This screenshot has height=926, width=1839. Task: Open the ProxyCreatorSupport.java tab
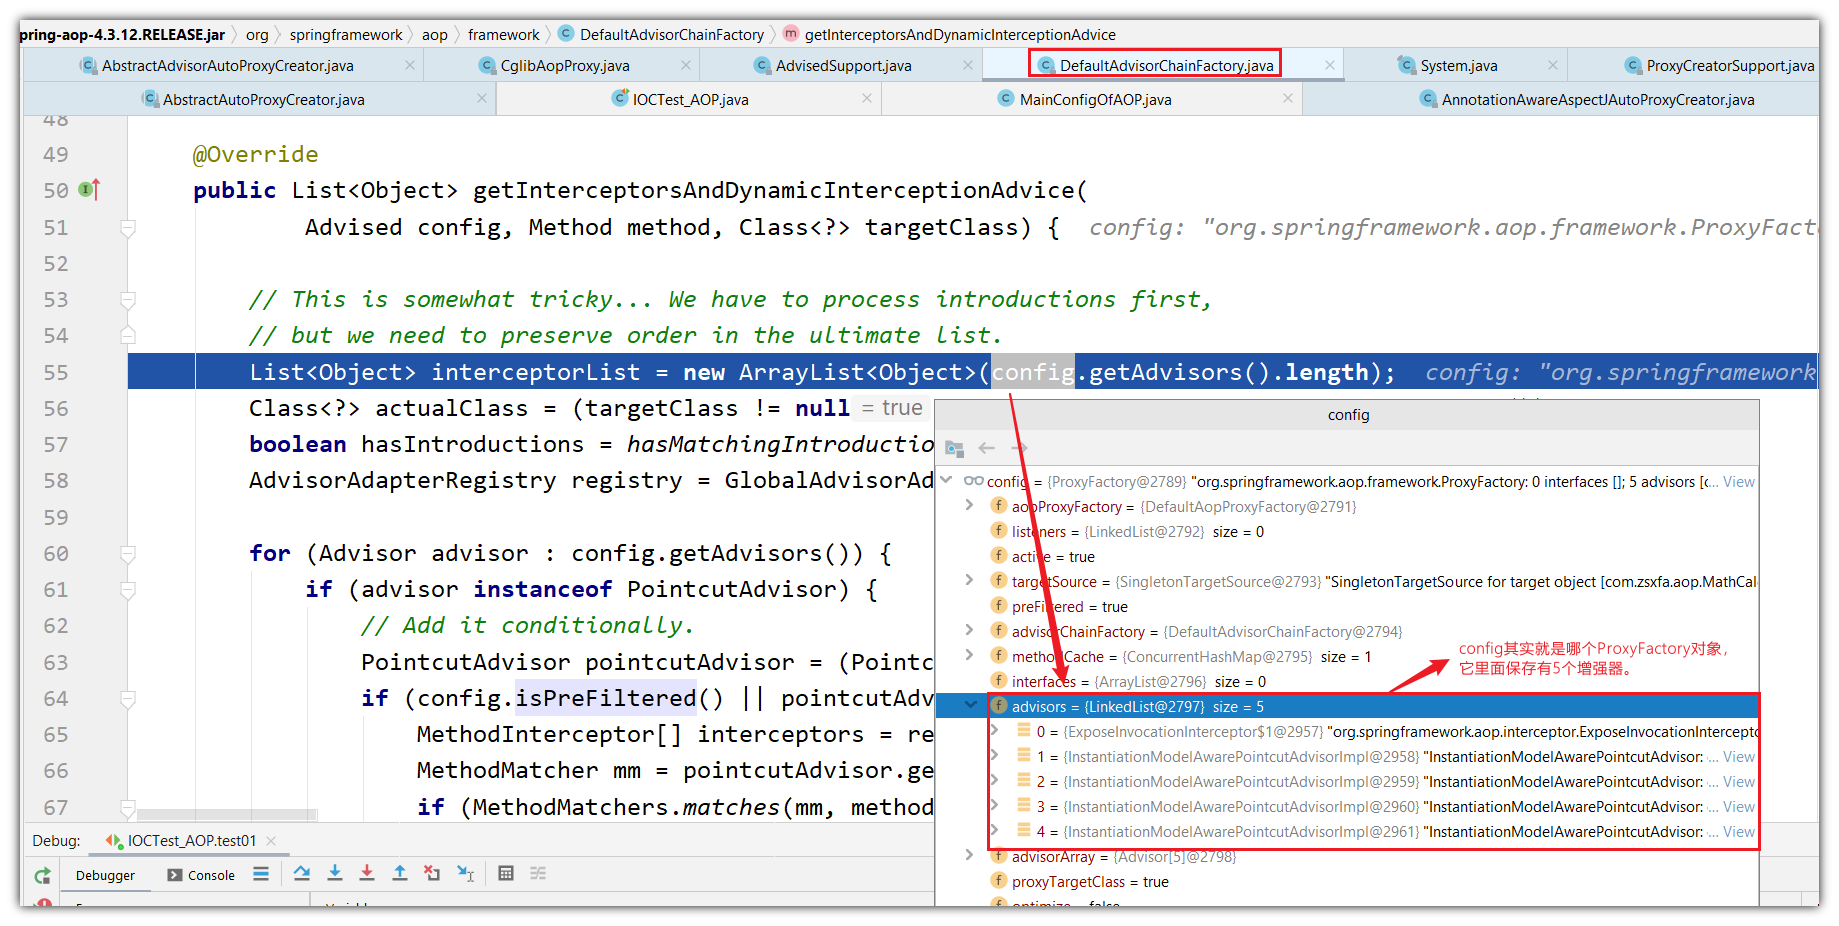1729,66
